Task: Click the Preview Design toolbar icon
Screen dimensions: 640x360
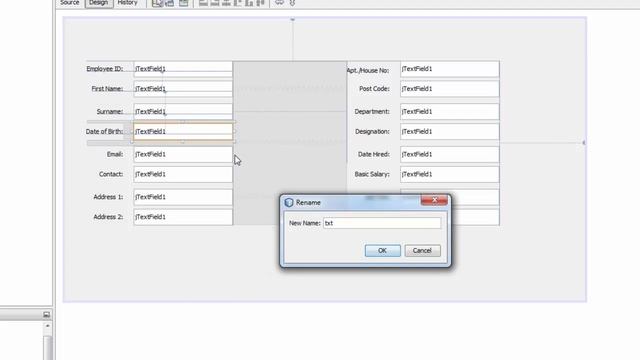Action: click(x=184, y=3)
